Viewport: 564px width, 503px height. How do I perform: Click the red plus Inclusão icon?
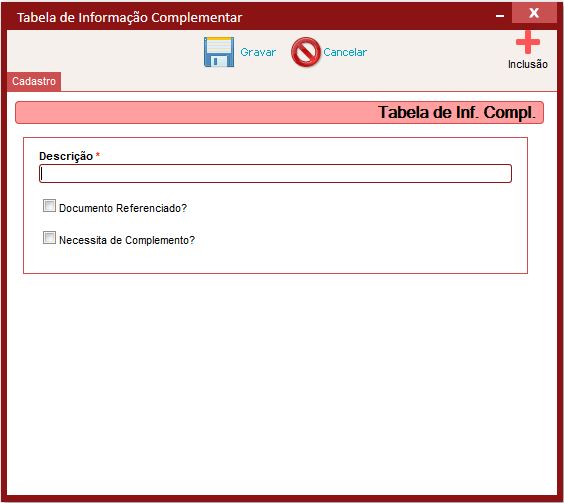[x=528, y=42]
